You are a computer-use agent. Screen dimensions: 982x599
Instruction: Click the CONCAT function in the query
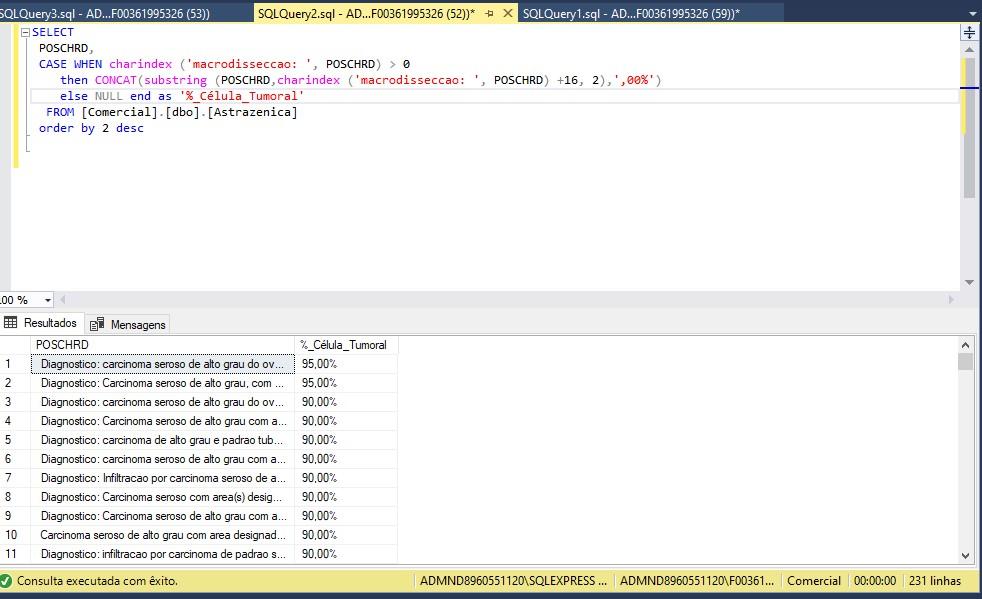tap(115, 80)
